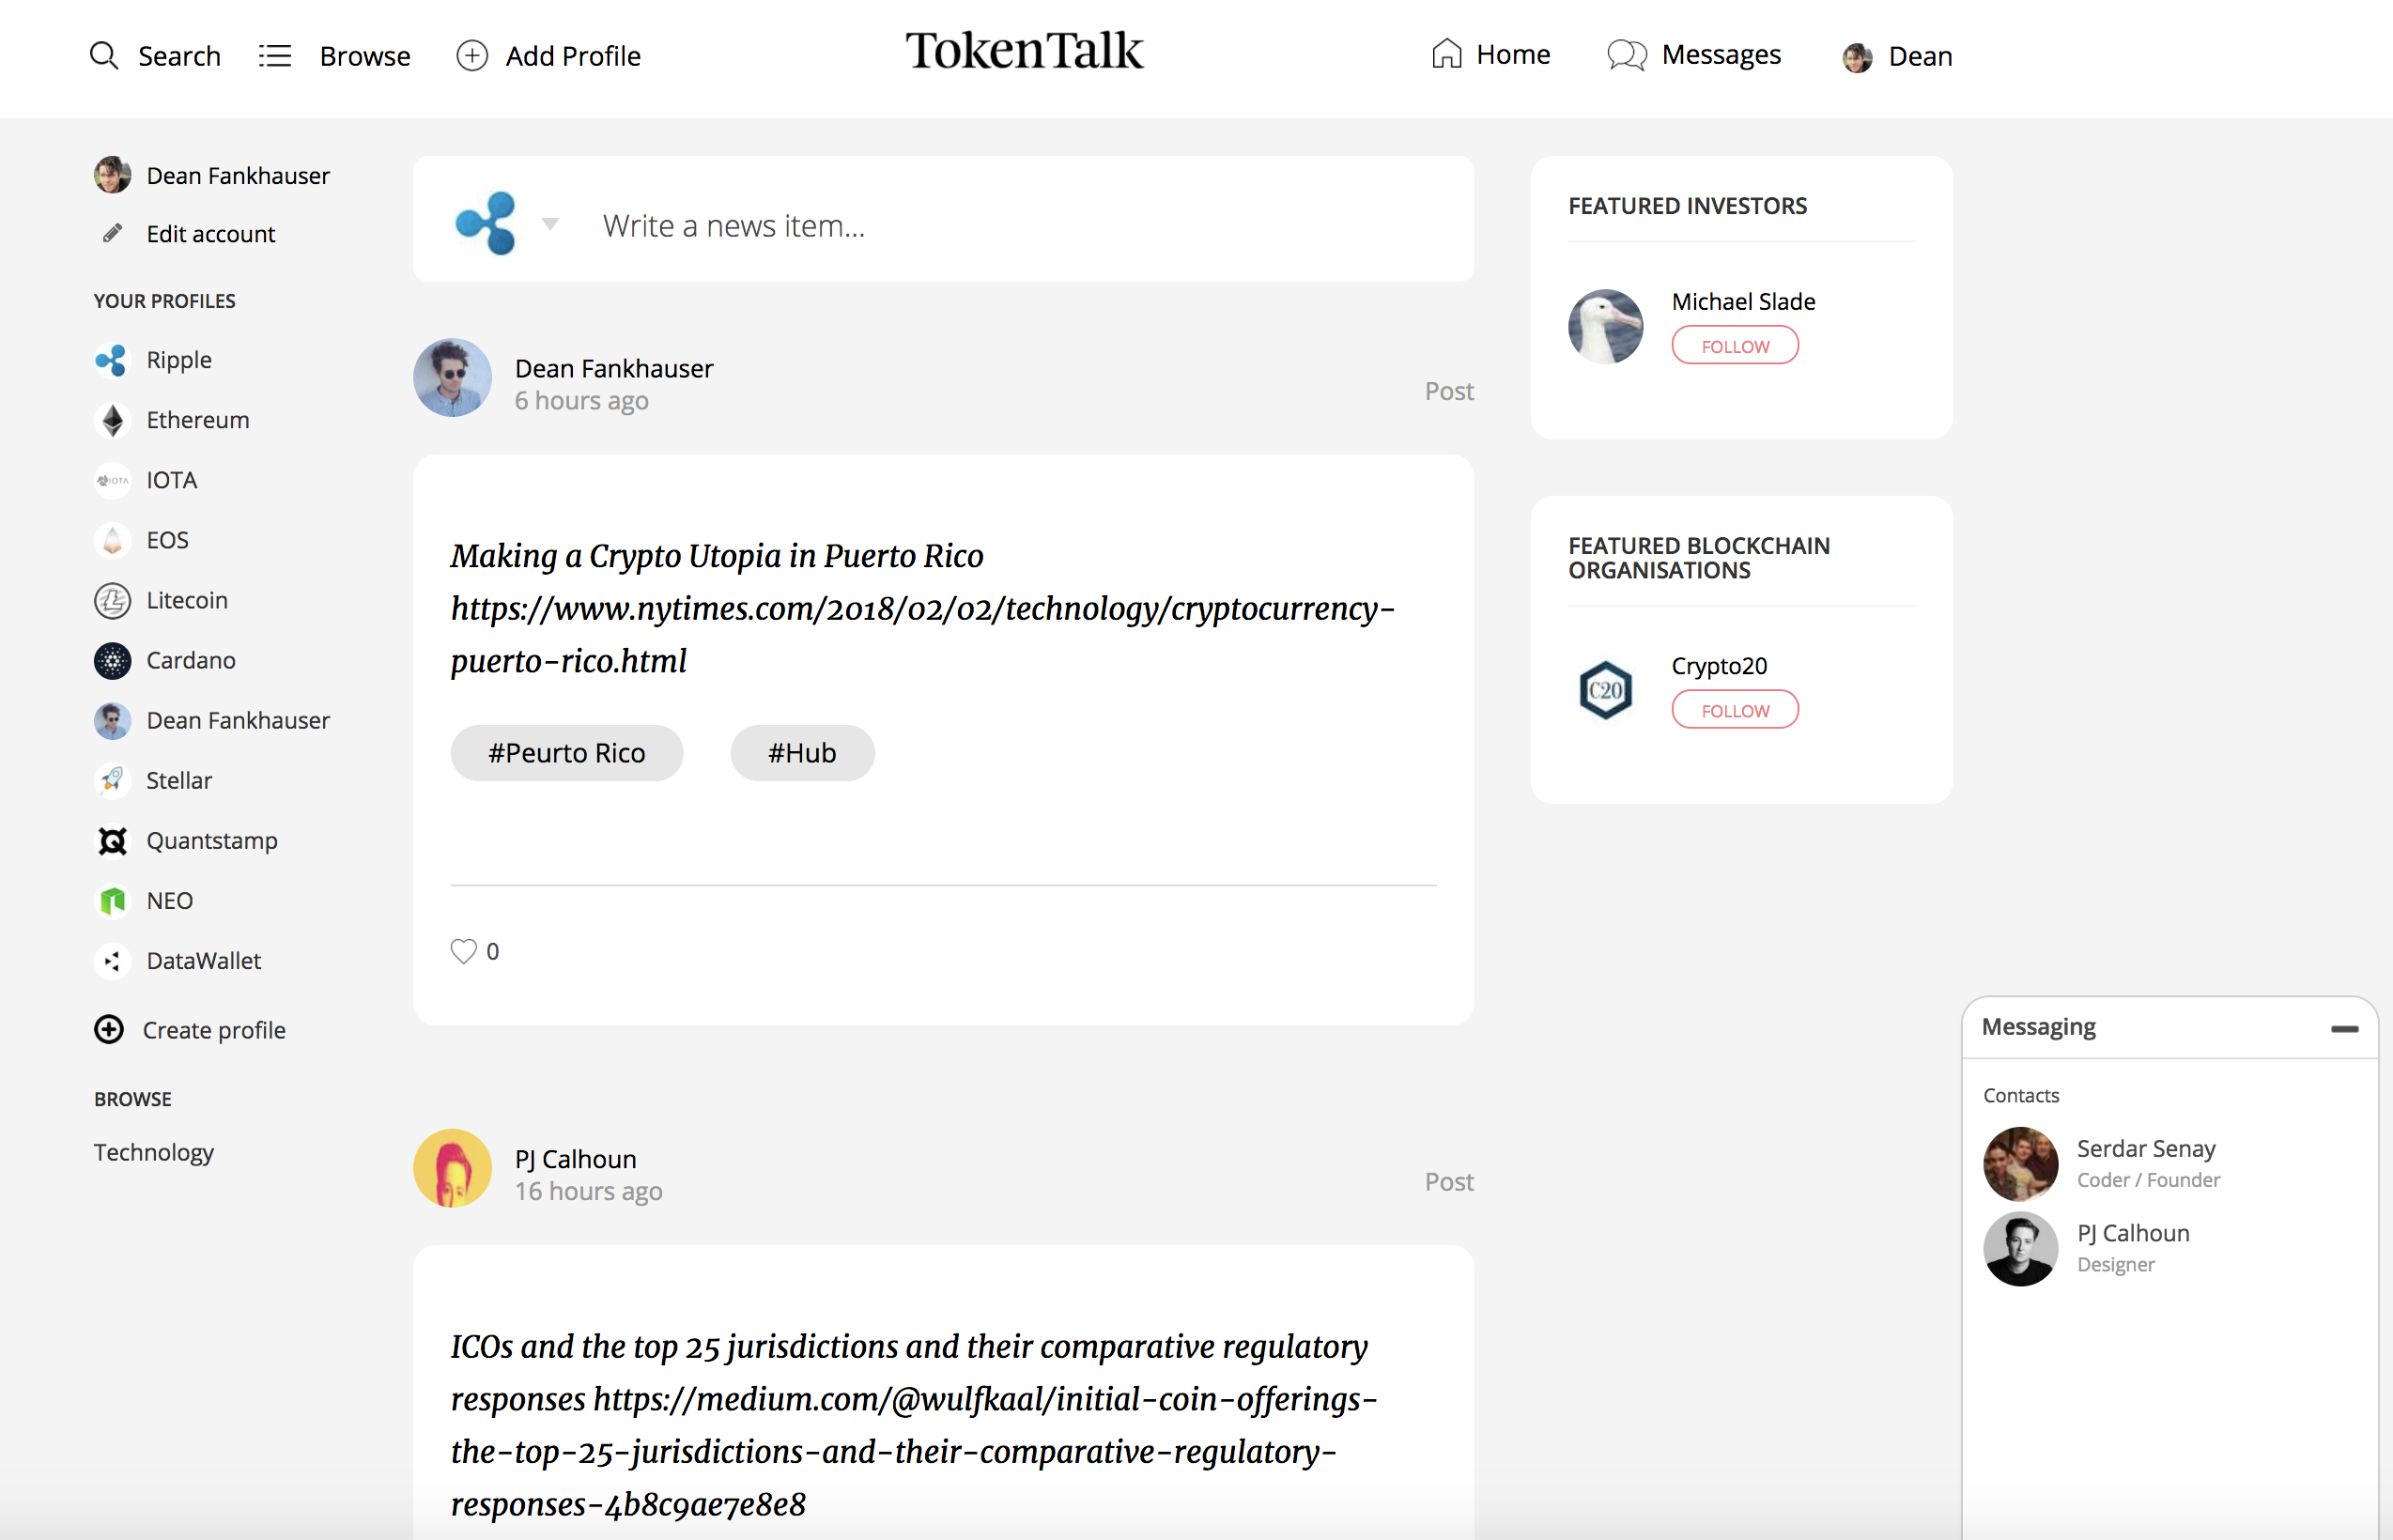This screenshot has height=1540, width=2393.
Task: Click the Create profile plus icon
Action: pos(109,1030)
